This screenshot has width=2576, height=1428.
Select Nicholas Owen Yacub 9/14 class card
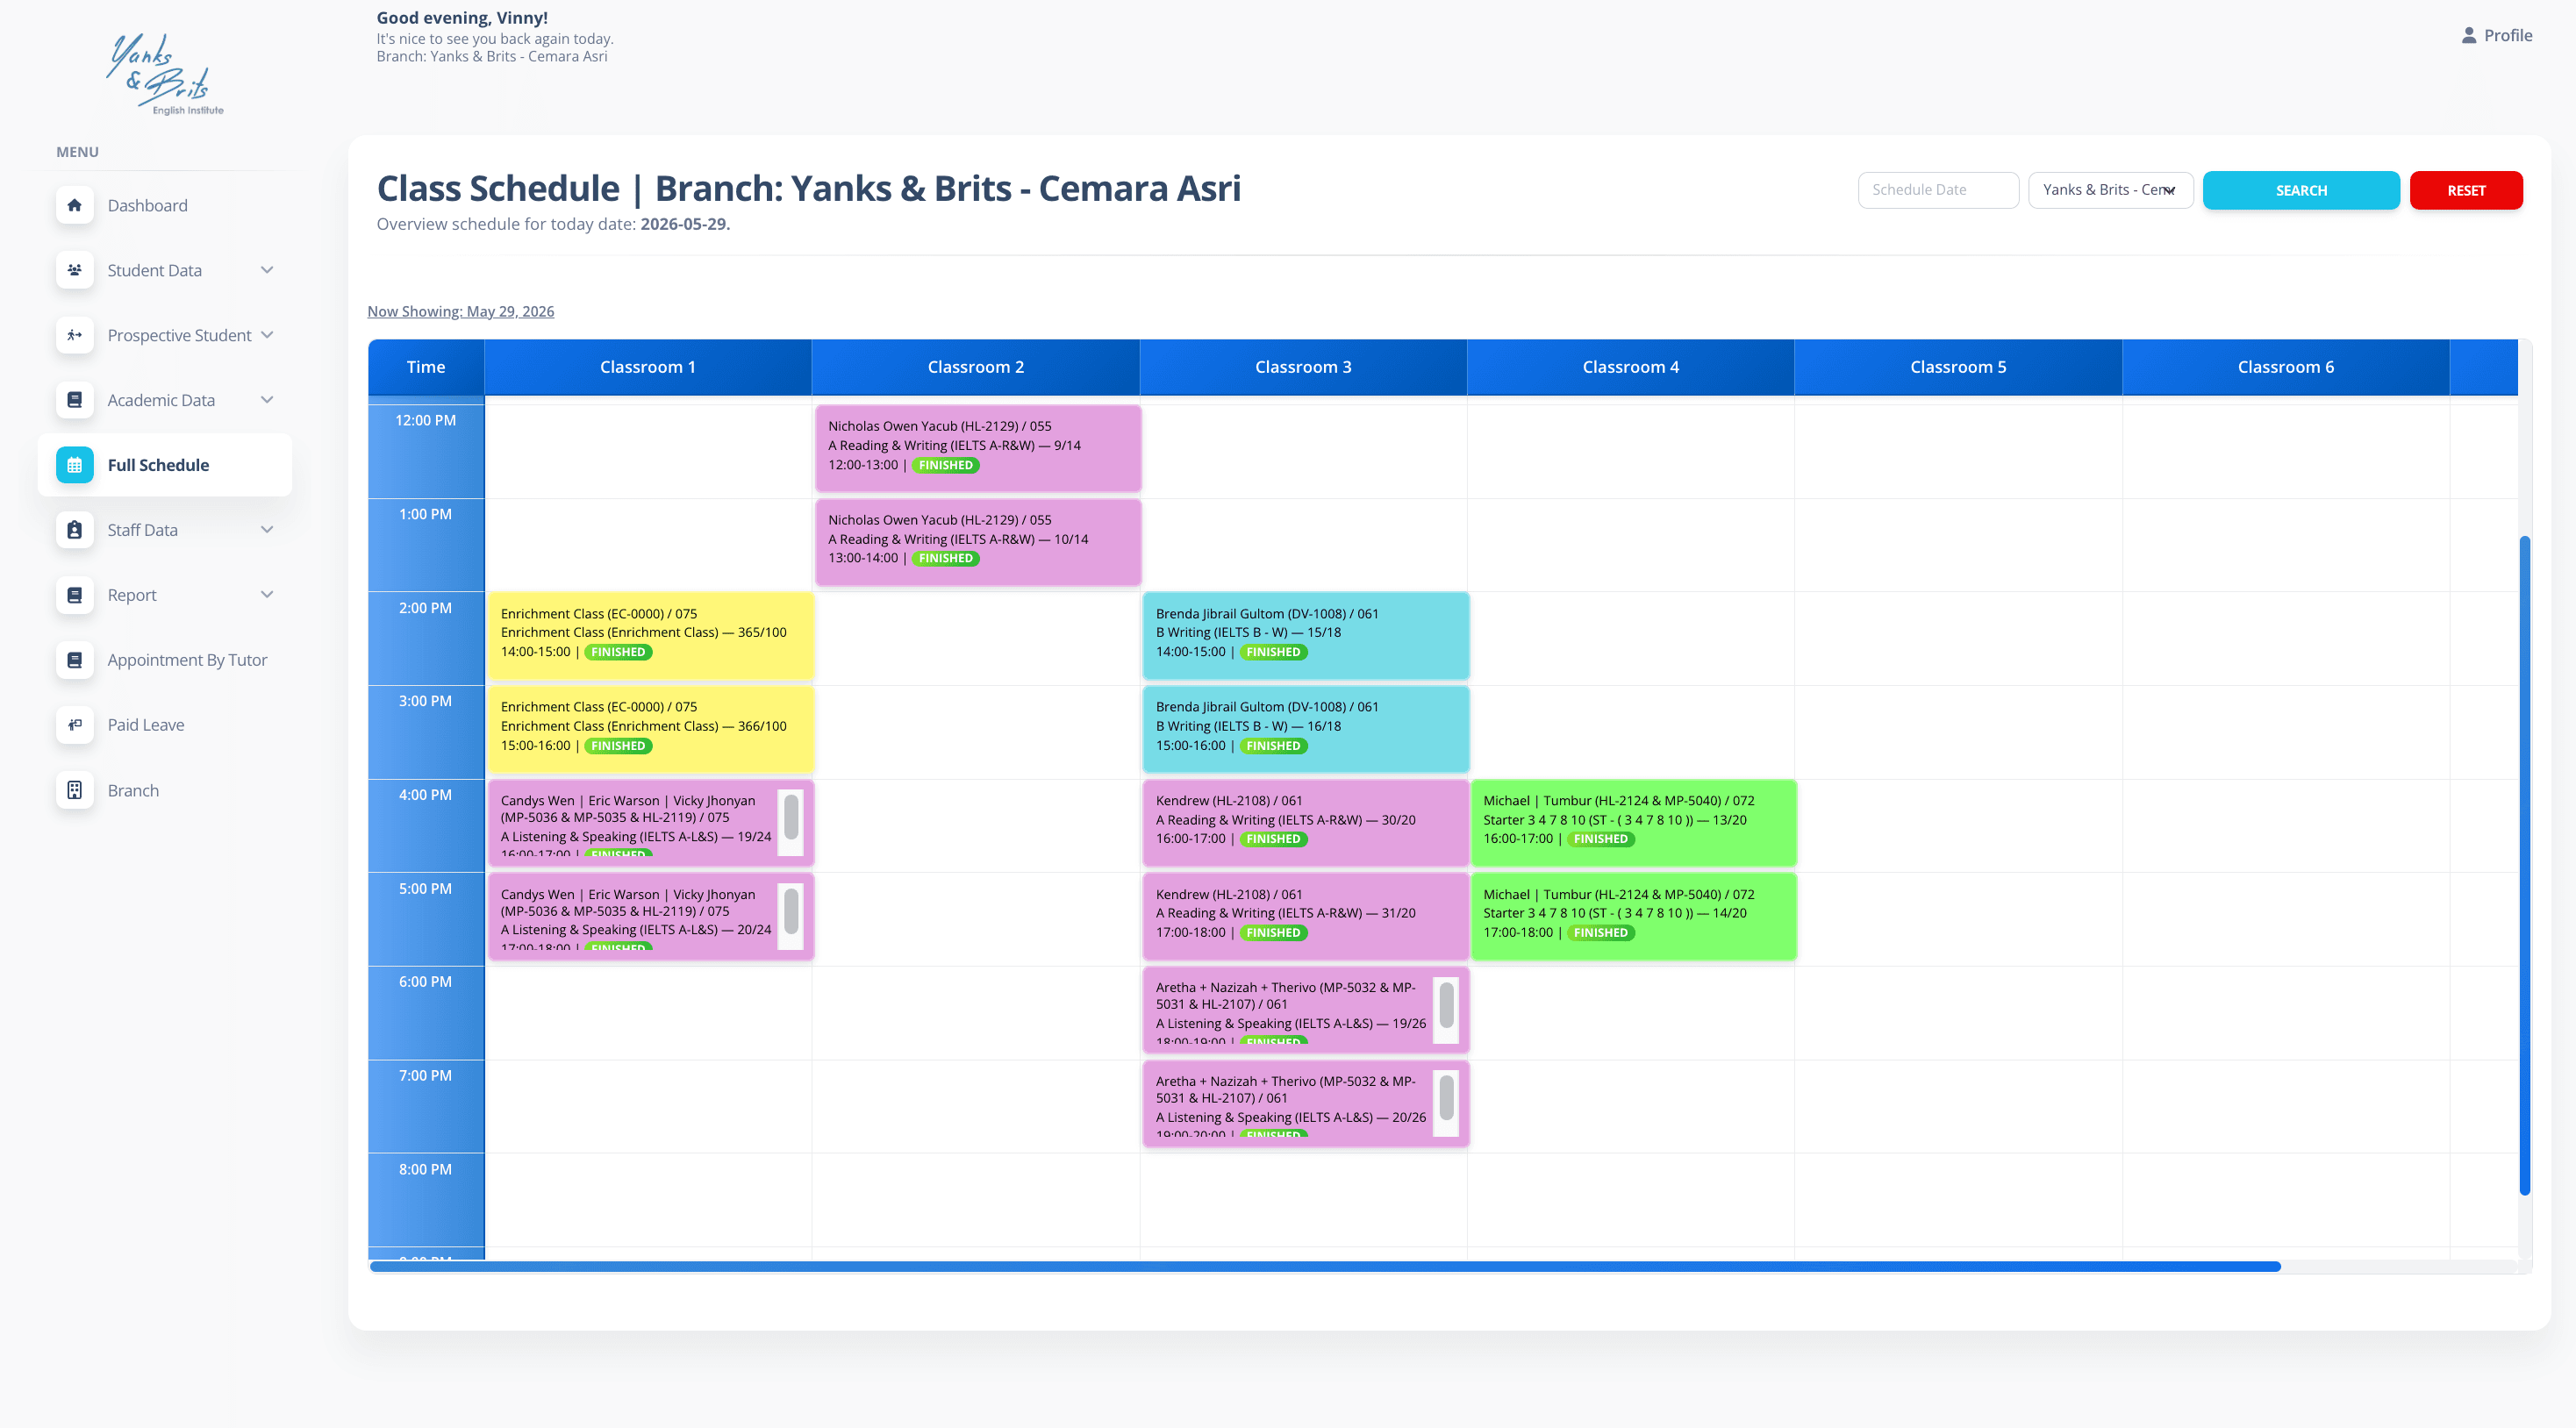977,447
